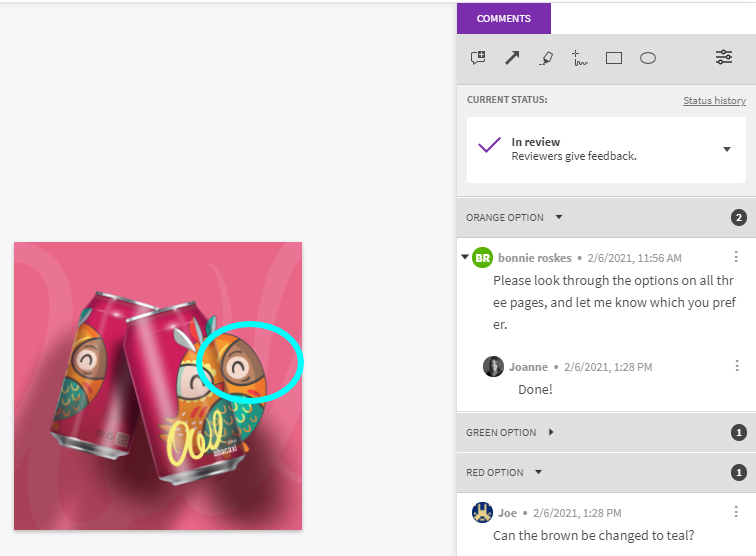Select the arrow annotation tool

pyautogui.click(x=512, y=58)
